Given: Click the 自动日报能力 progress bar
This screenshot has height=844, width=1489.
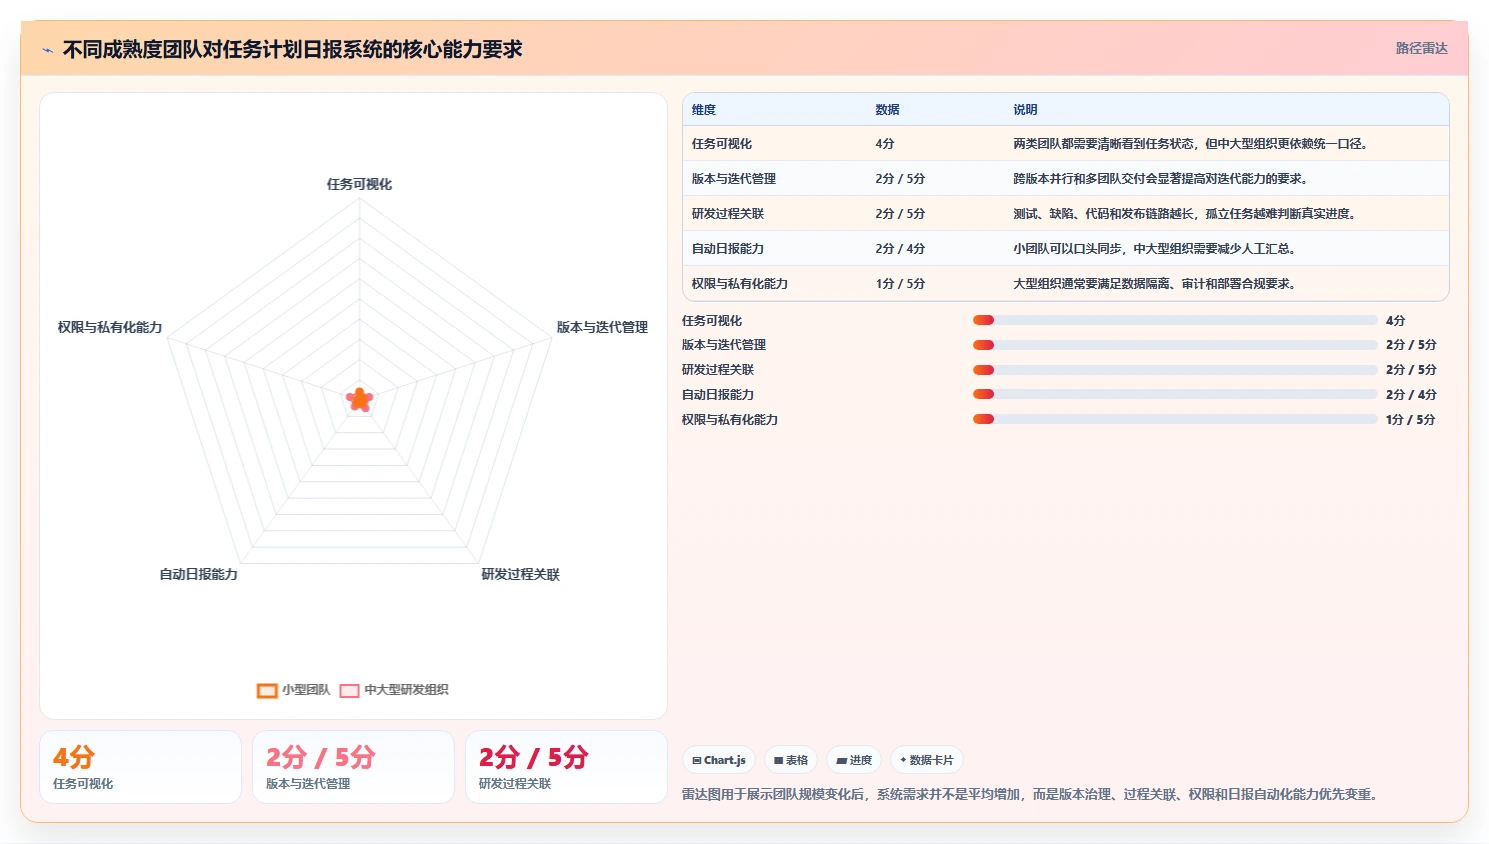Looking at the screenshot, I should click(x=1175, y=394).
